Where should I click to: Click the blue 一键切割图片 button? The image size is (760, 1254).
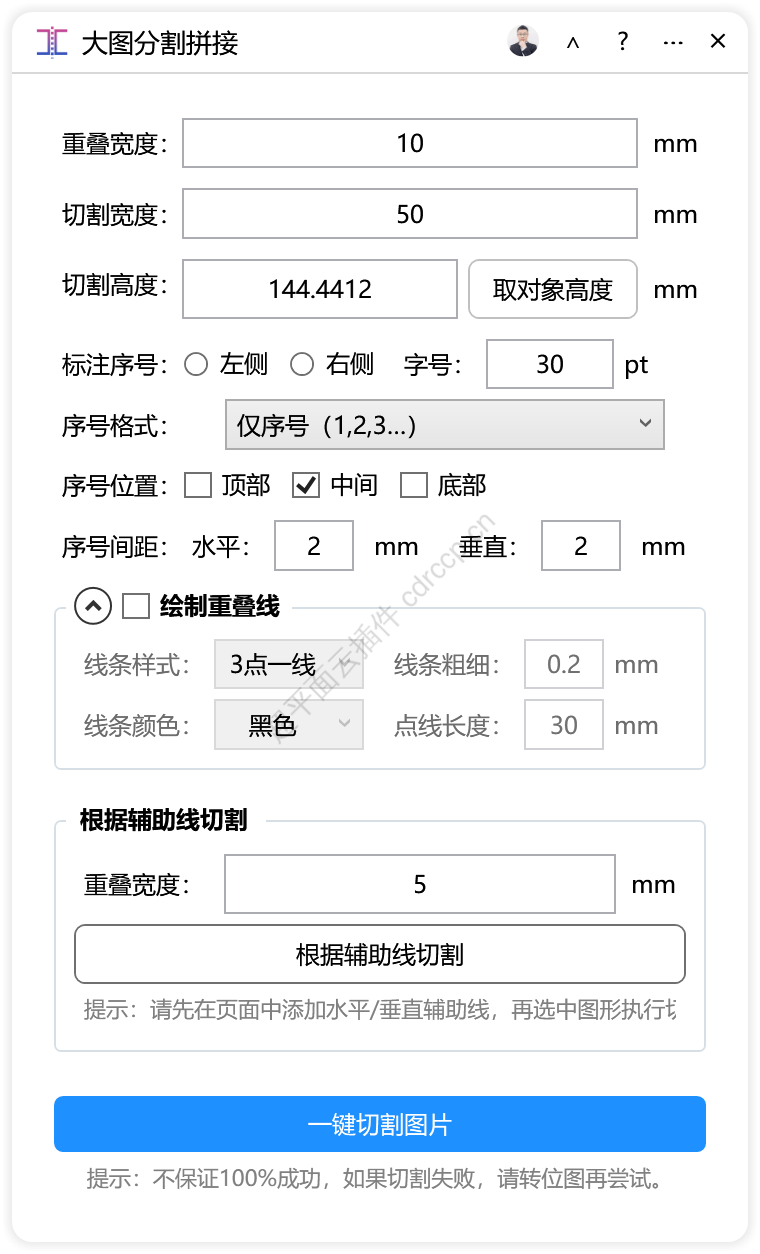(x=380, y=1124)
